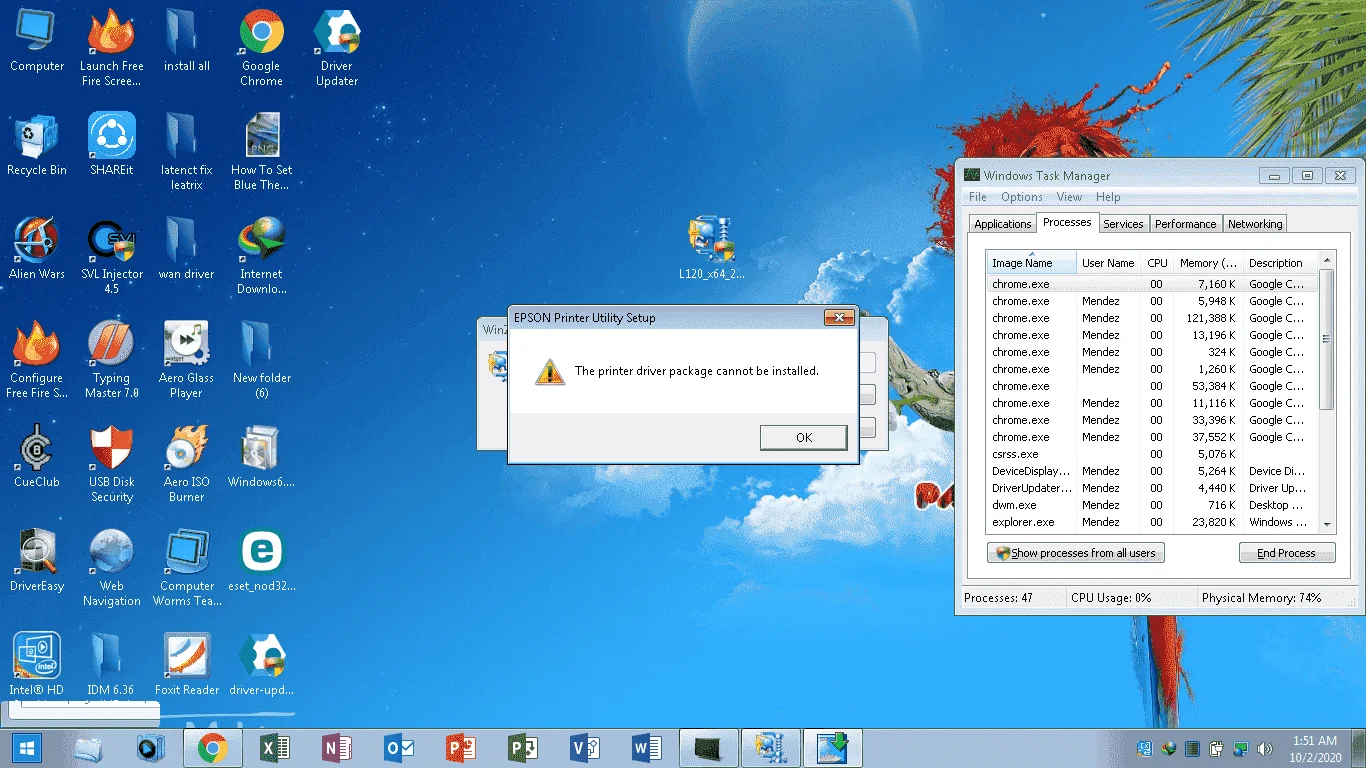Open the Driver Updater desktop icon
This screenshot has height=768, width=1366.
coord(337,47)
